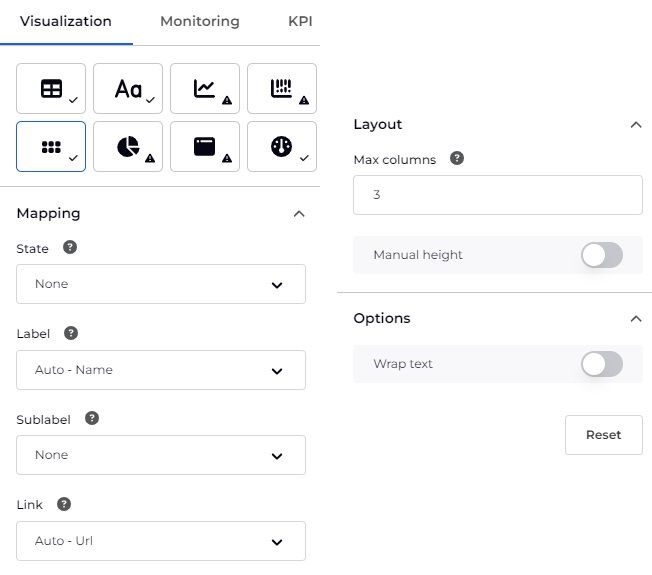Screen dimensions: 652x575
Task: Open the State help tooltip icon
Action: coord(70,247)
